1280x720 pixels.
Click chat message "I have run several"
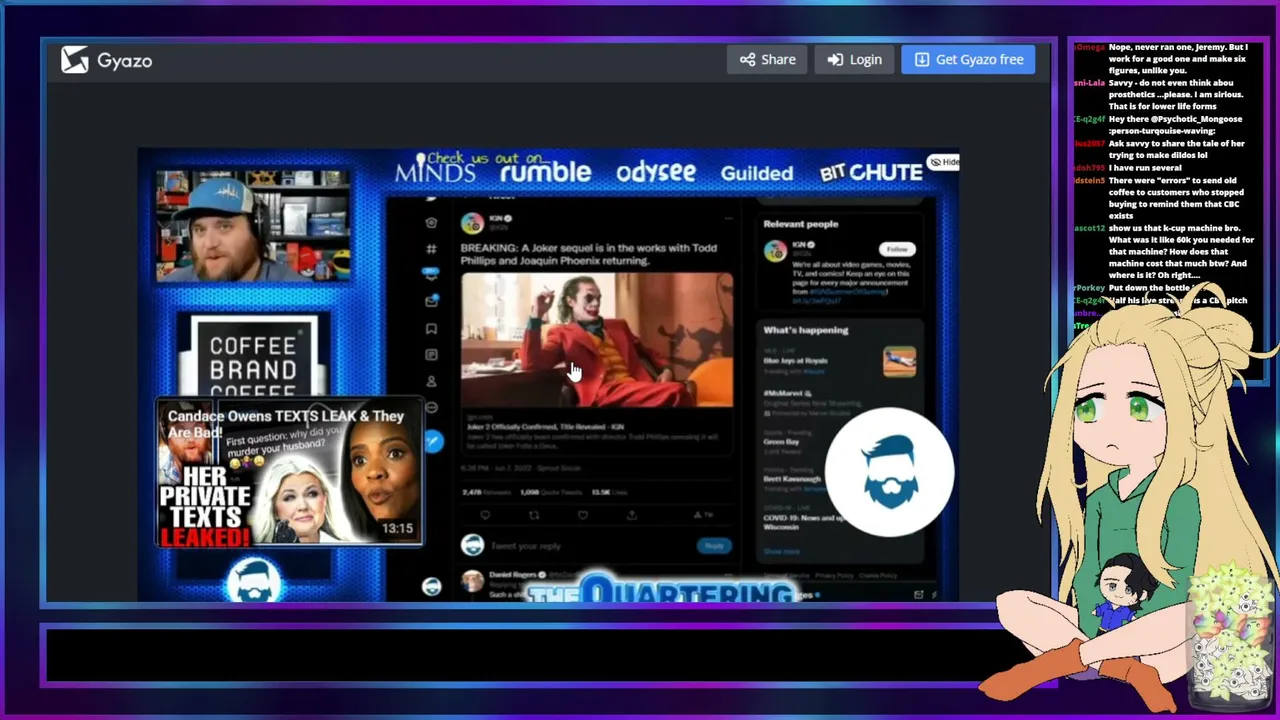1145,168
